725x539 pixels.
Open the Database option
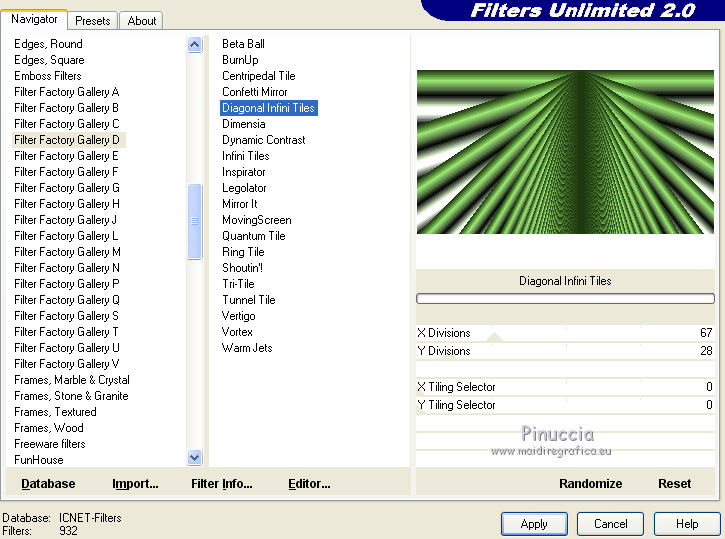[48, 484]
